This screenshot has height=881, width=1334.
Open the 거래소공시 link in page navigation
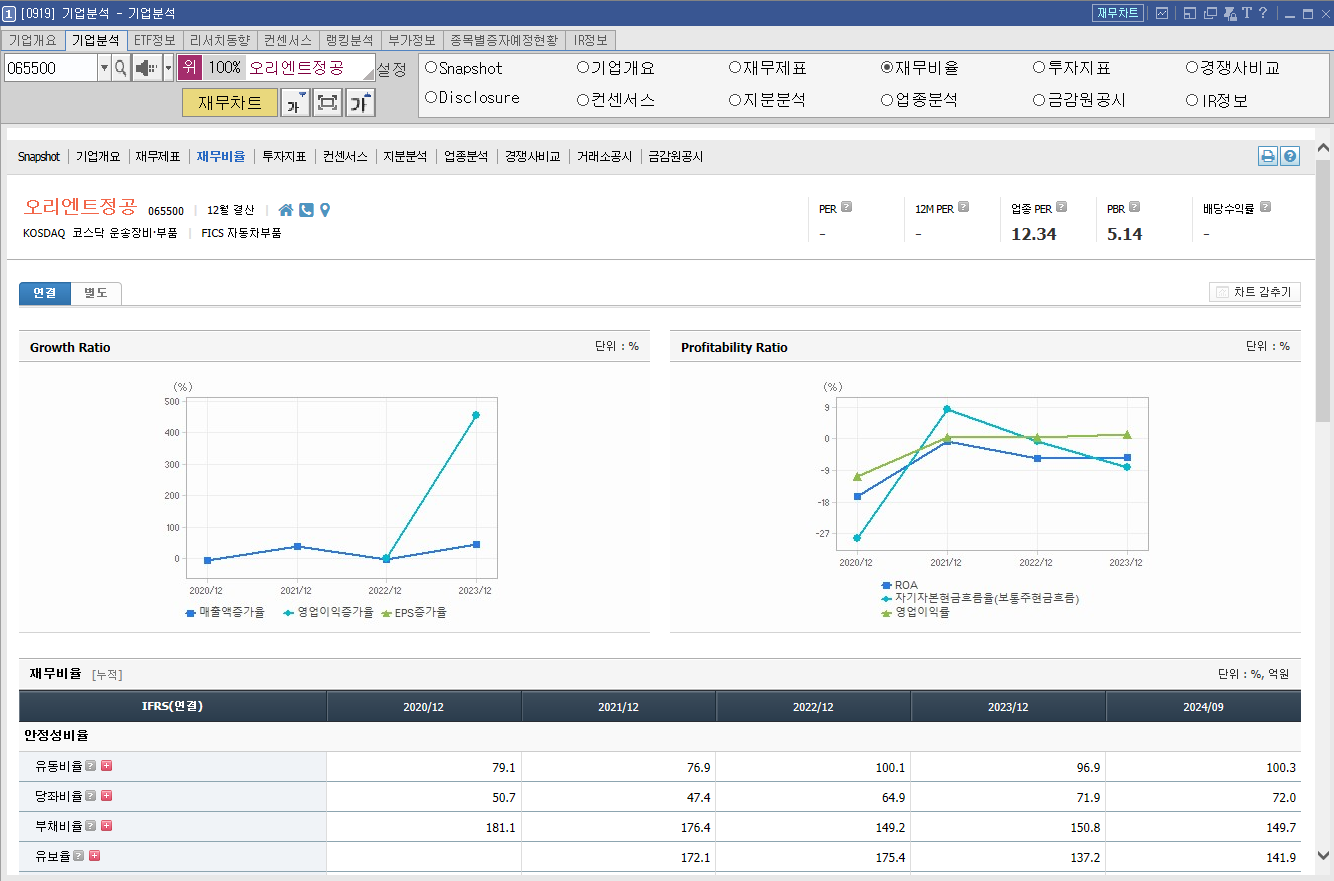pyautogui.click(x=604, y=157)
